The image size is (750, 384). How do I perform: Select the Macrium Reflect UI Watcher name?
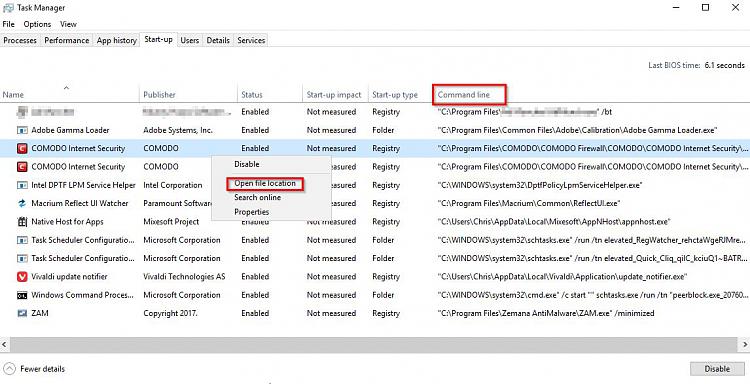80,203
